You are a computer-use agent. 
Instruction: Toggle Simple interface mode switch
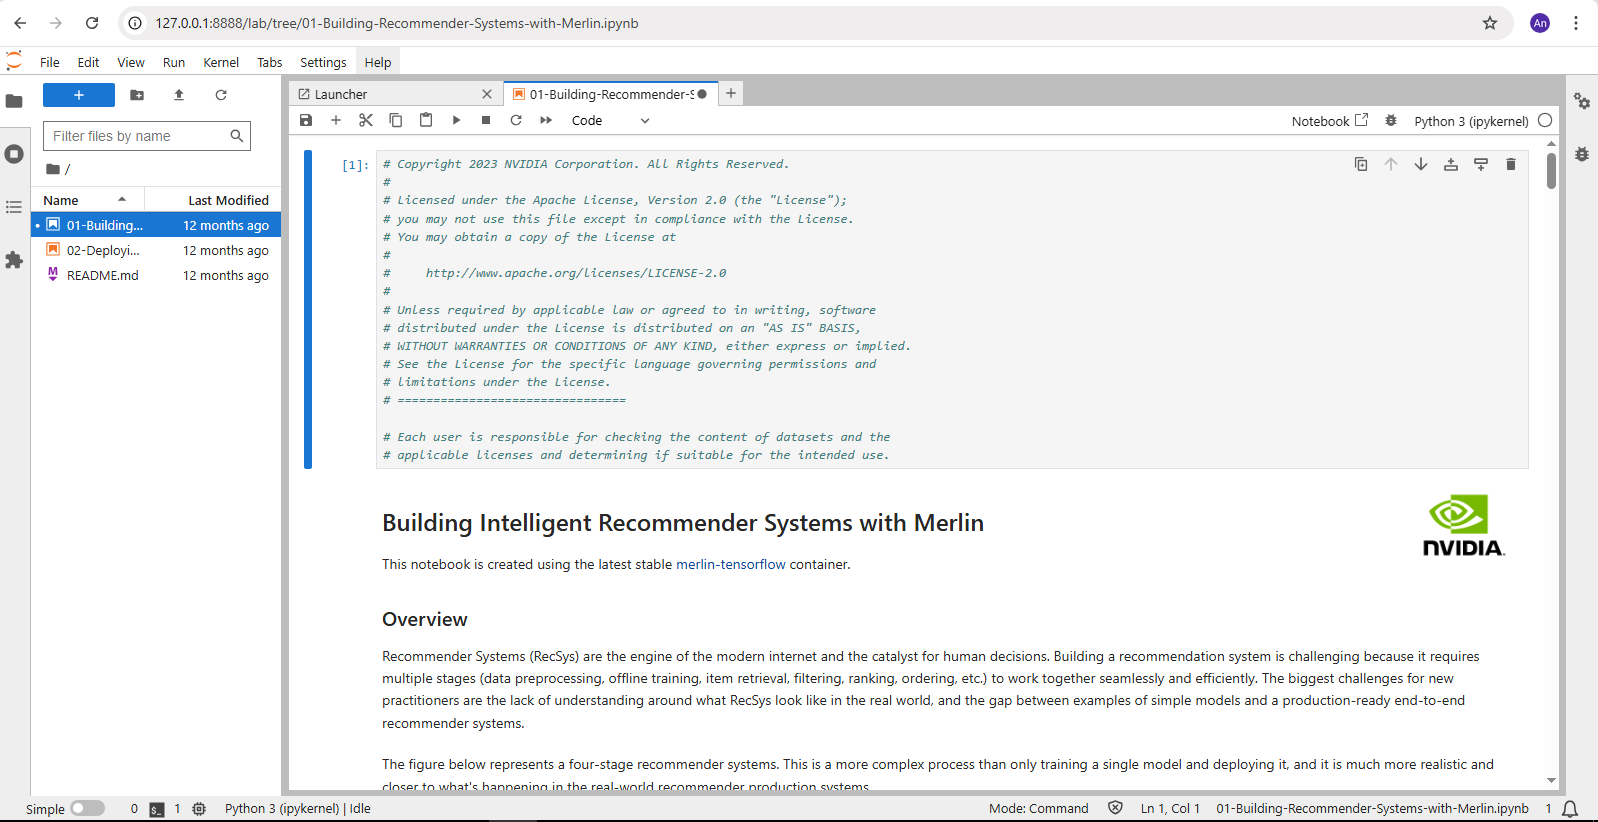pos(87,808)
